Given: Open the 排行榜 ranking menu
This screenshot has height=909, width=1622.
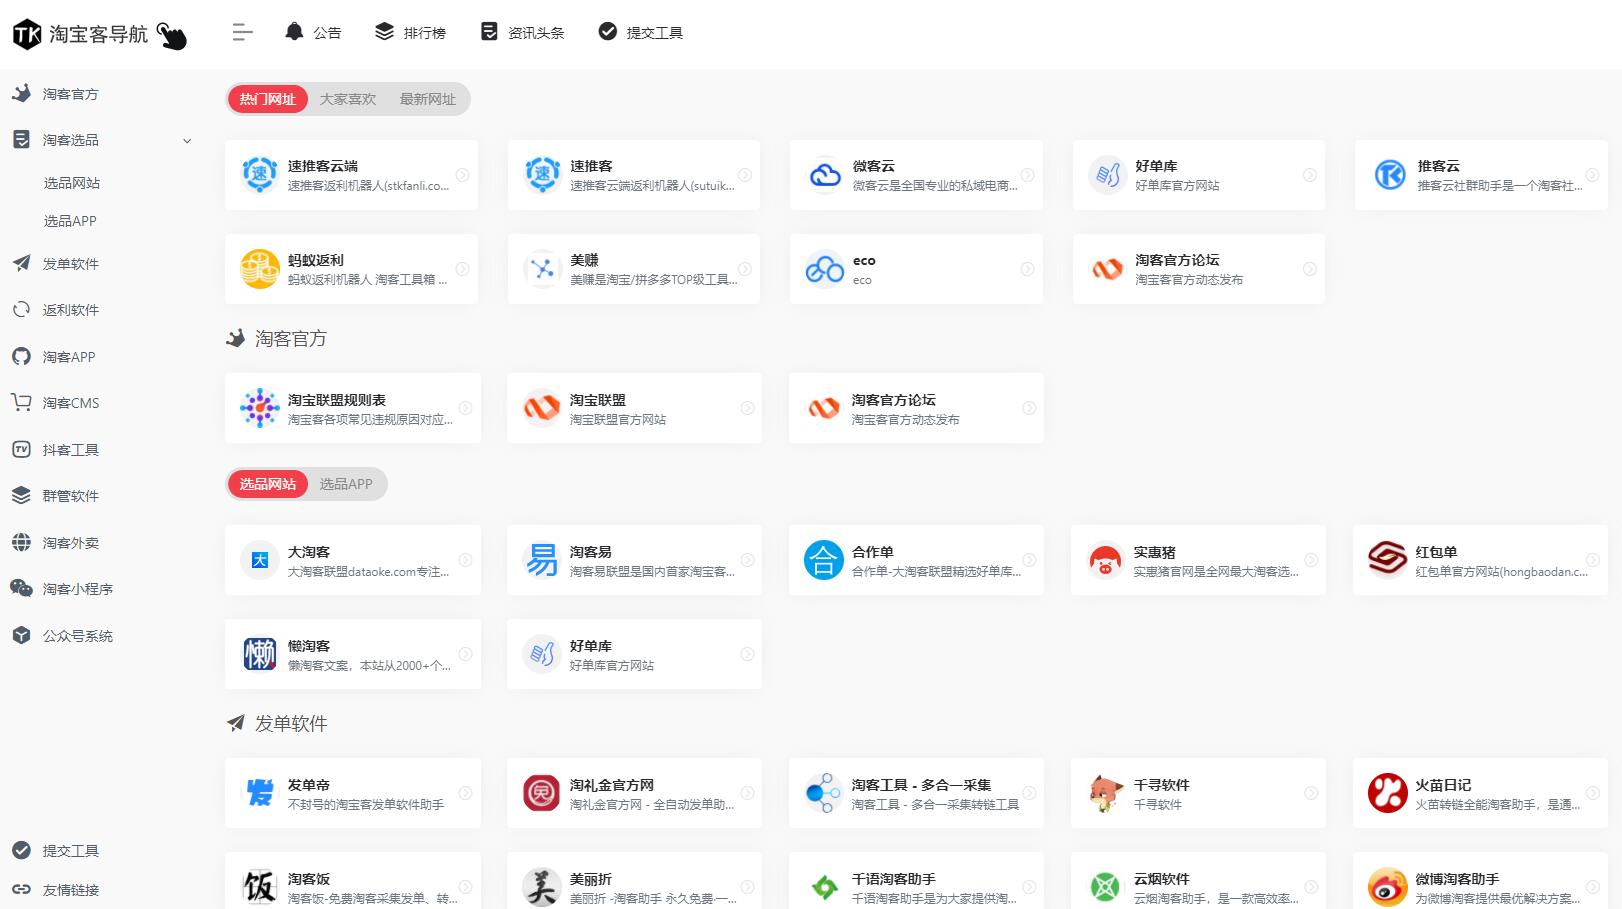Looking at the screenshot, I should [x=410, y=32].
